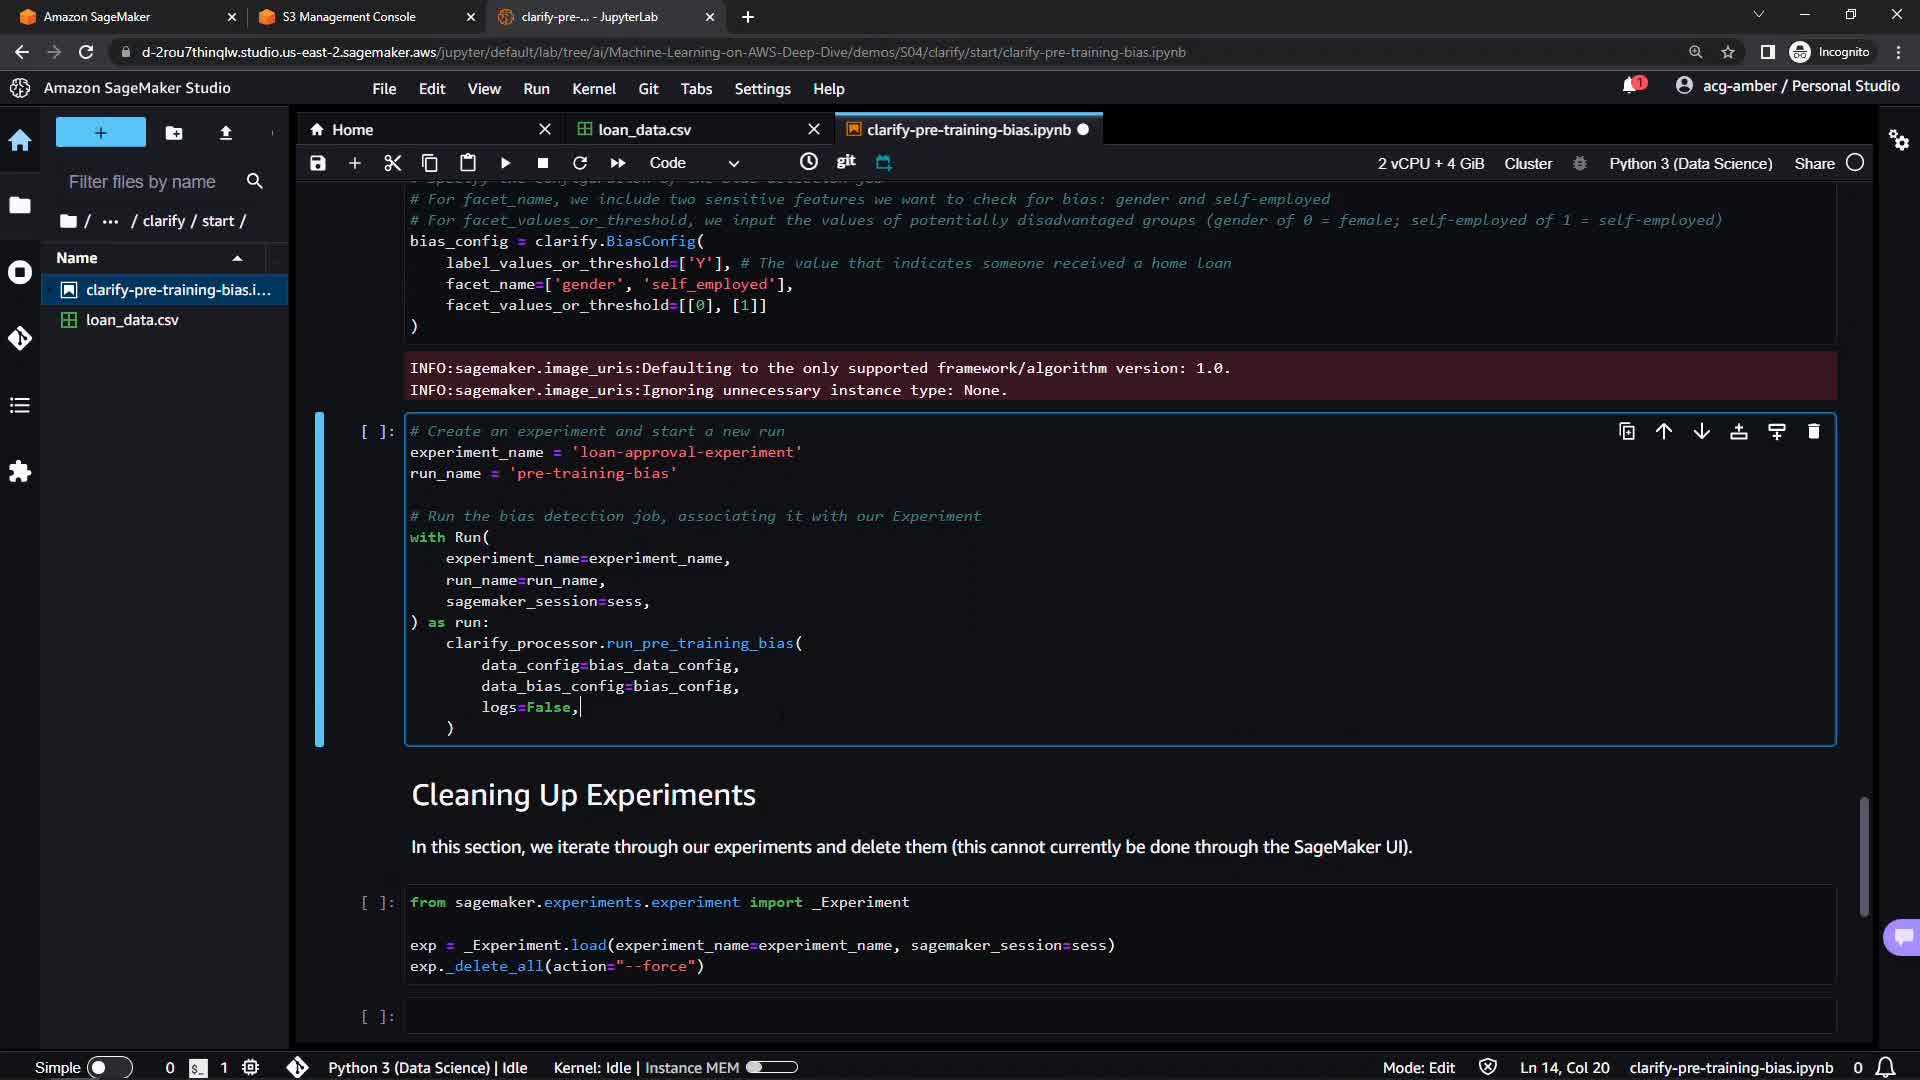Open the Kernel menu
This screenshot has width=1920, height=1080.
593,89
